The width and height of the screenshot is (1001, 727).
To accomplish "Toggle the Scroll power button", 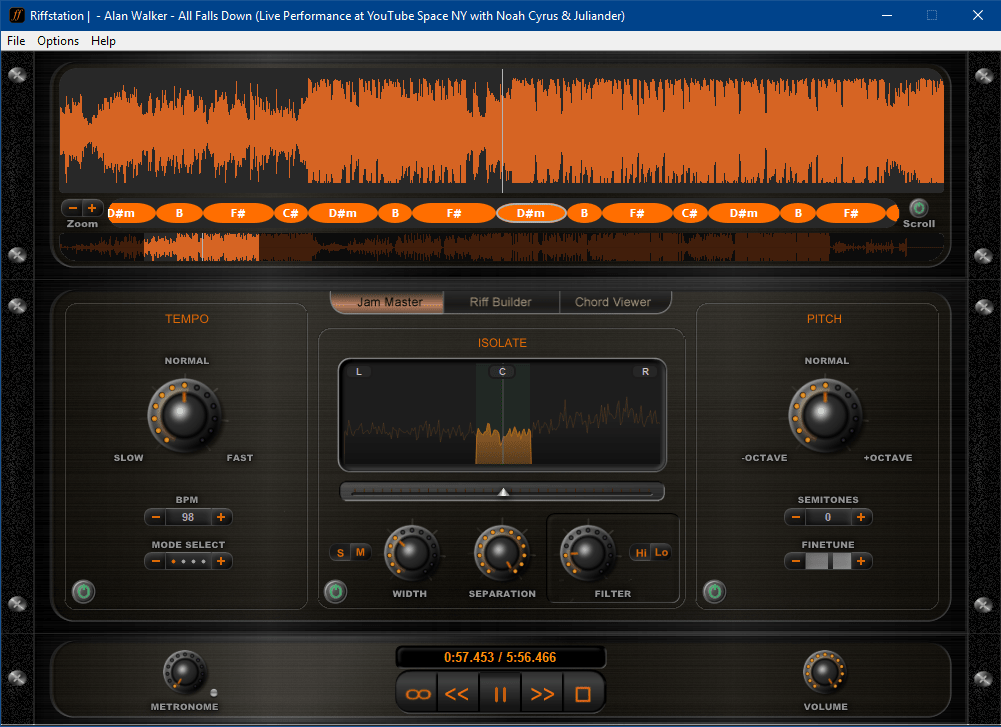I will 918,207.
